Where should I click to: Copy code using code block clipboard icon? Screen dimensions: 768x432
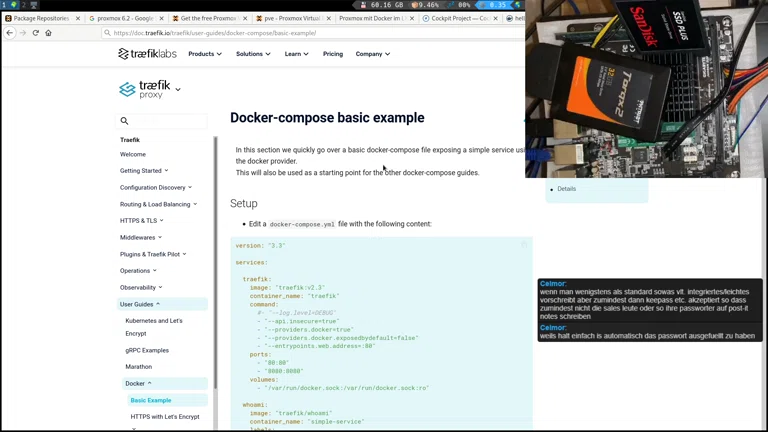pyautogui.click(x=523, y=244)
